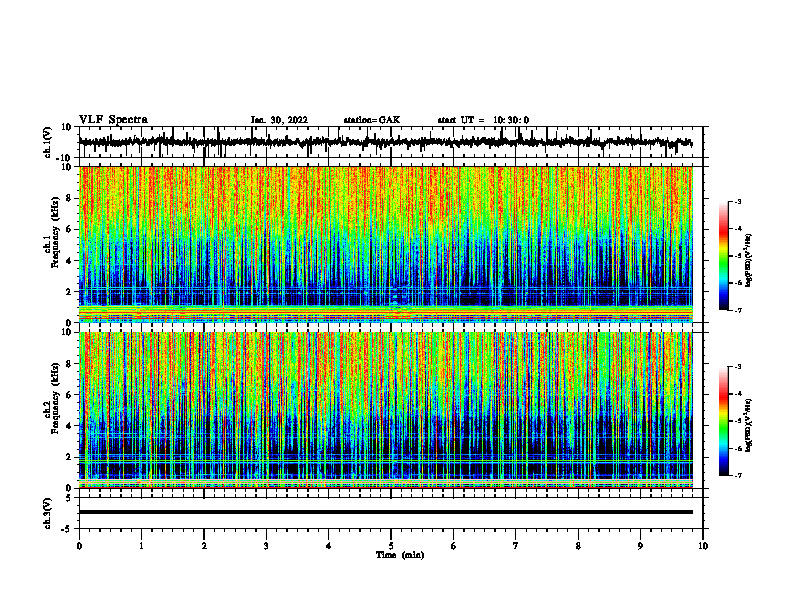Click time axis tick label '4'
The width and height of the screenshot is (792, 612).
[329, 546]
